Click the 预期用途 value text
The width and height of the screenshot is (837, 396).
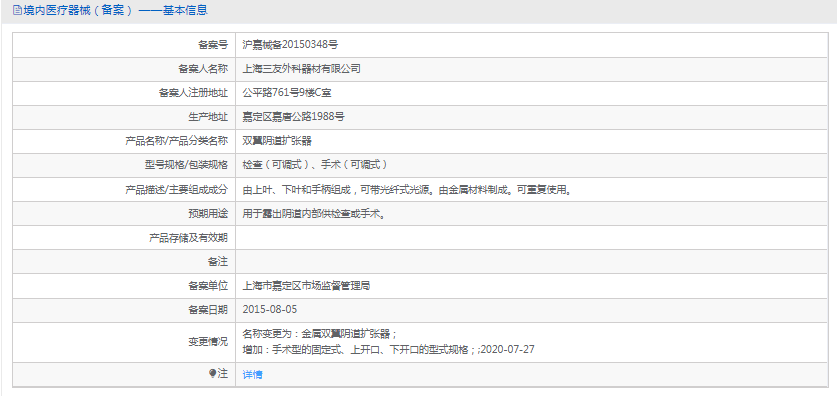coord(314,214)
